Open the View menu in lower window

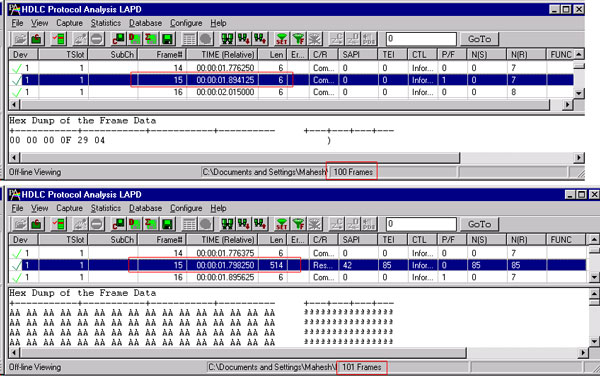39,208
